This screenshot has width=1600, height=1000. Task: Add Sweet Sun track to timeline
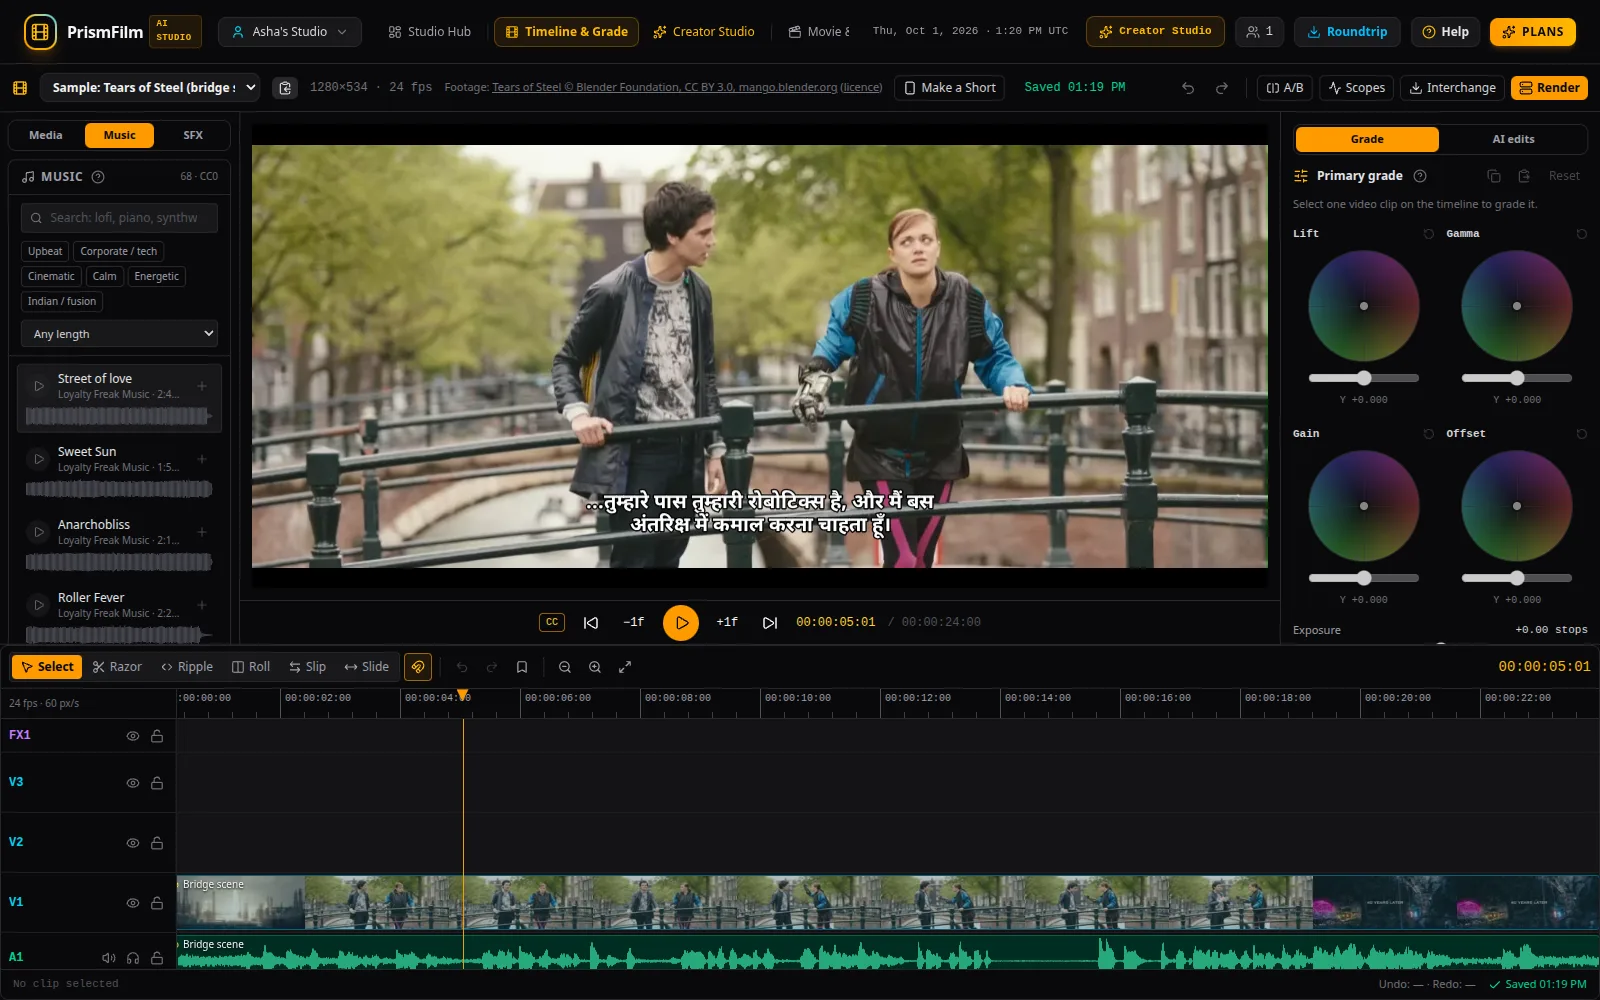point(202,459)
